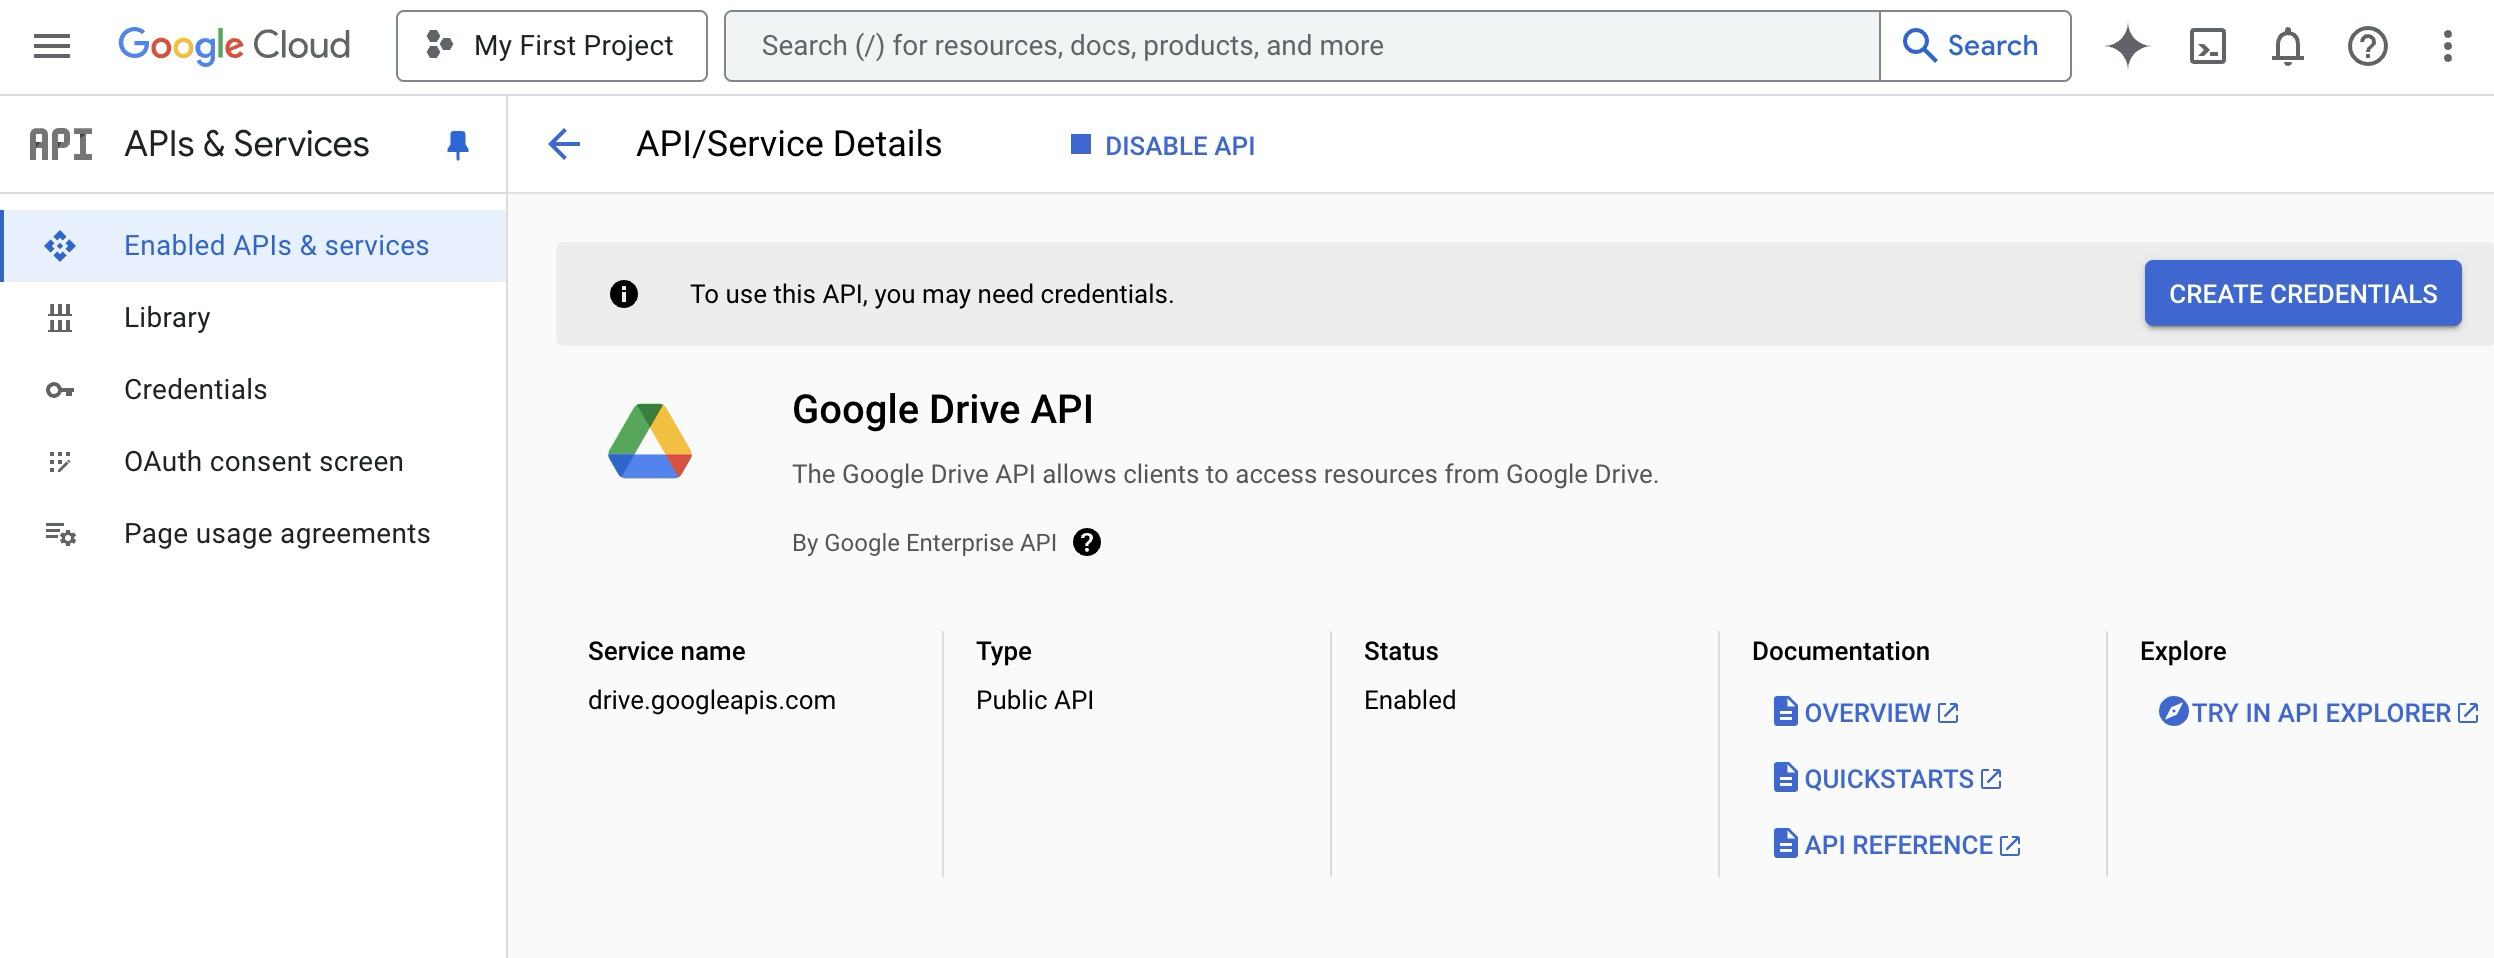The image size is (2494, 958).
Task: Open the help question mark menu
Action: pos(2368,46)
